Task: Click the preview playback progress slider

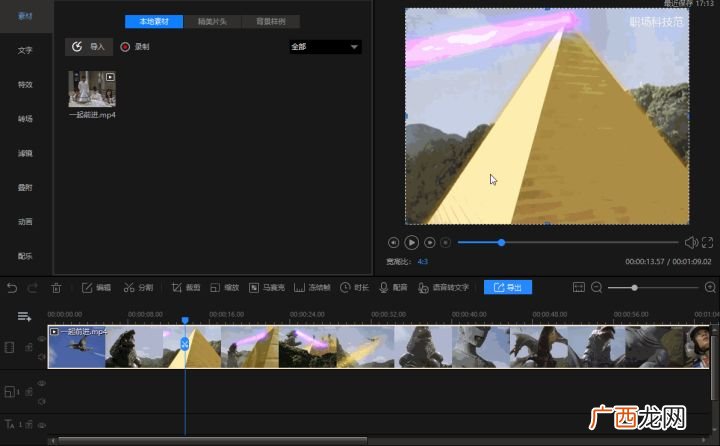Action: point(568,242)
